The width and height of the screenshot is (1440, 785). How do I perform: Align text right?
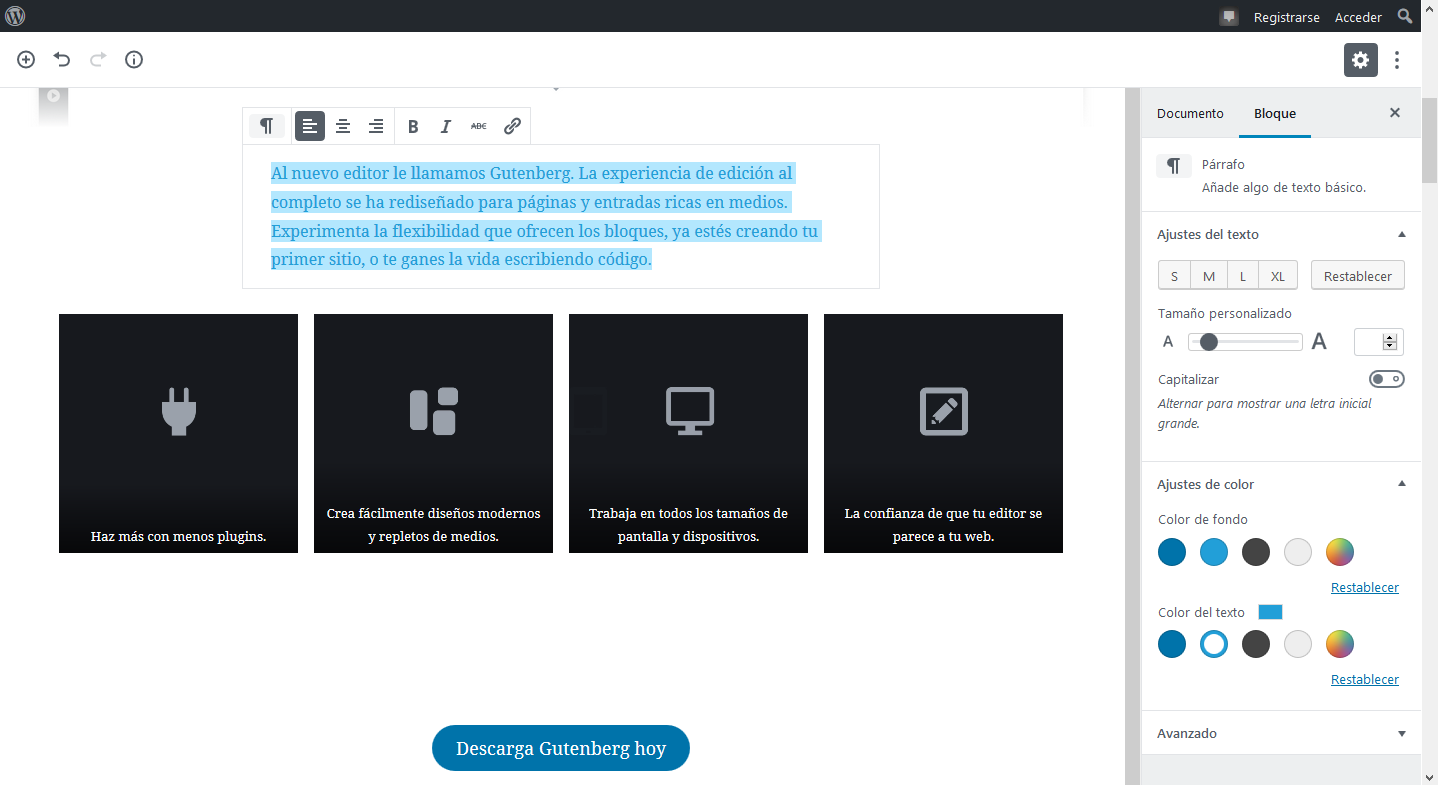(x=376, y=126)
